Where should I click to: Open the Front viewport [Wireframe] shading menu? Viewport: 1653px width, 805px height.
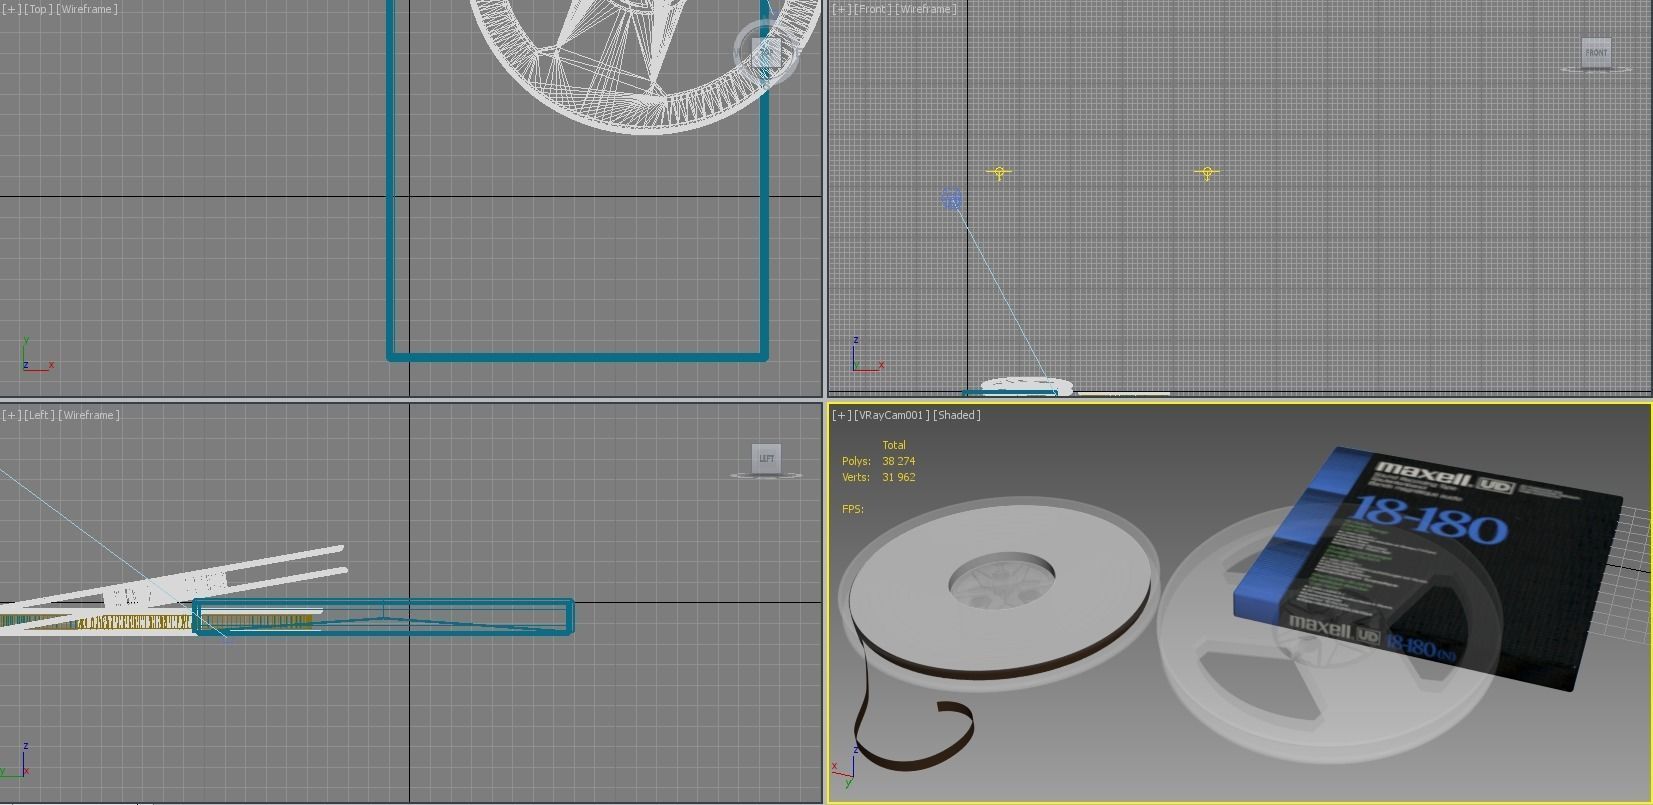click(x=926, y=9)
